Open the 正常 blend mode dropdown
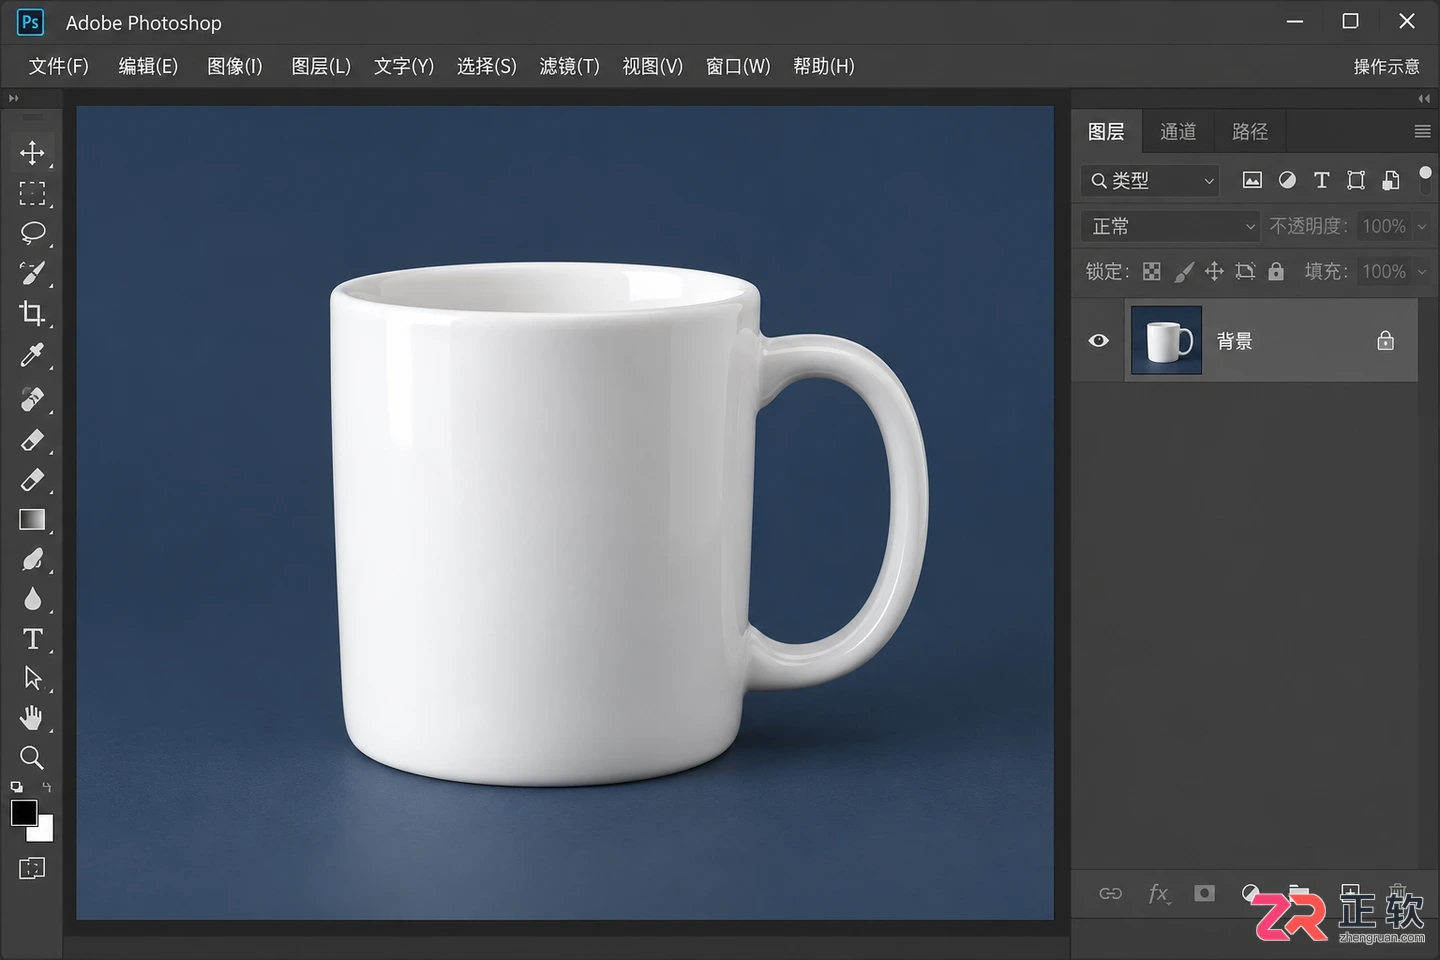Viewport: 1440px width, 960px height. [1170, 226]
